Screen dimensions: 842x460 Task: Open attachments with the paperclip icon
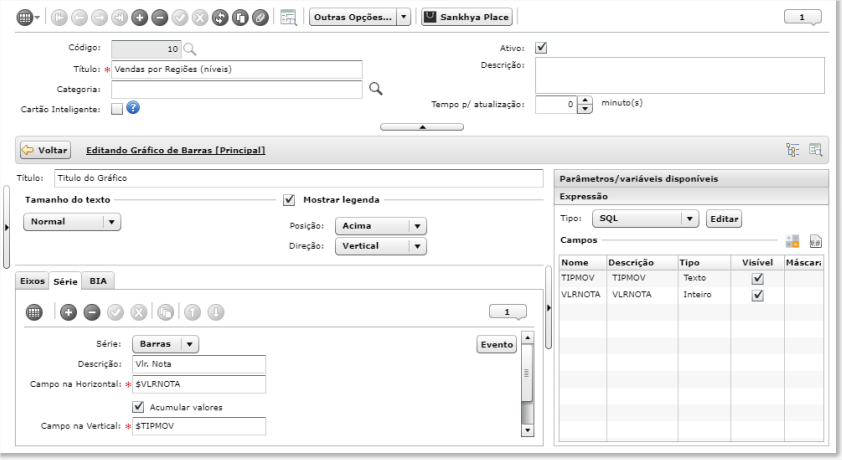pyautogui.click(x=260, y=18)
